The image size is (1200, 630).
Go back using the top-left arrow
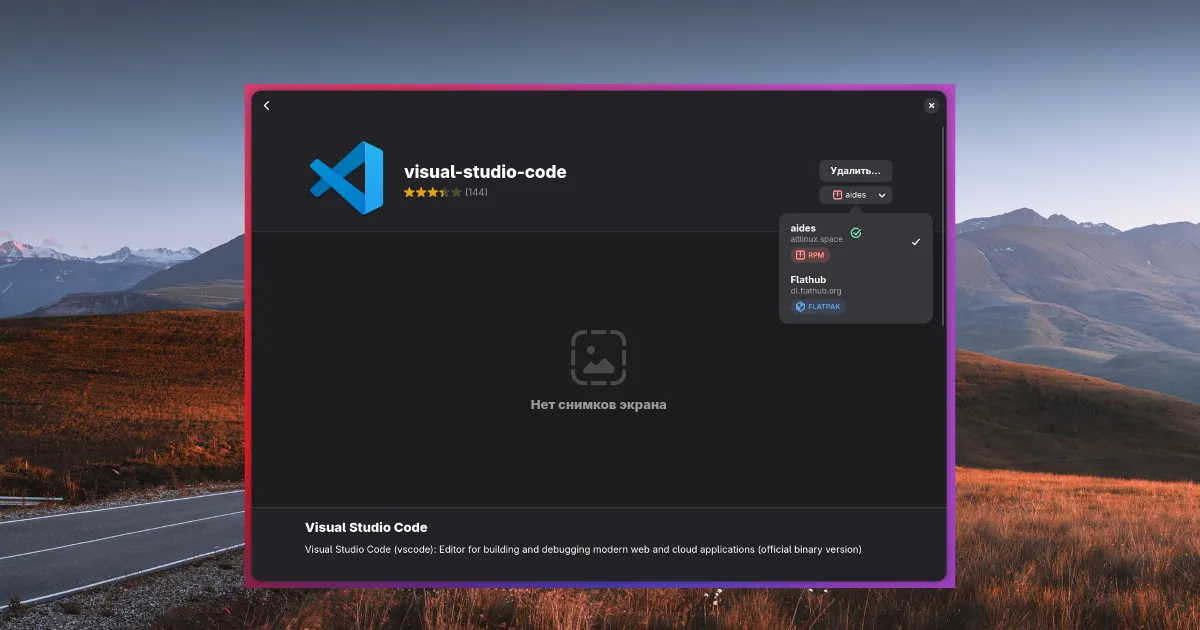[x=266, y=106]
